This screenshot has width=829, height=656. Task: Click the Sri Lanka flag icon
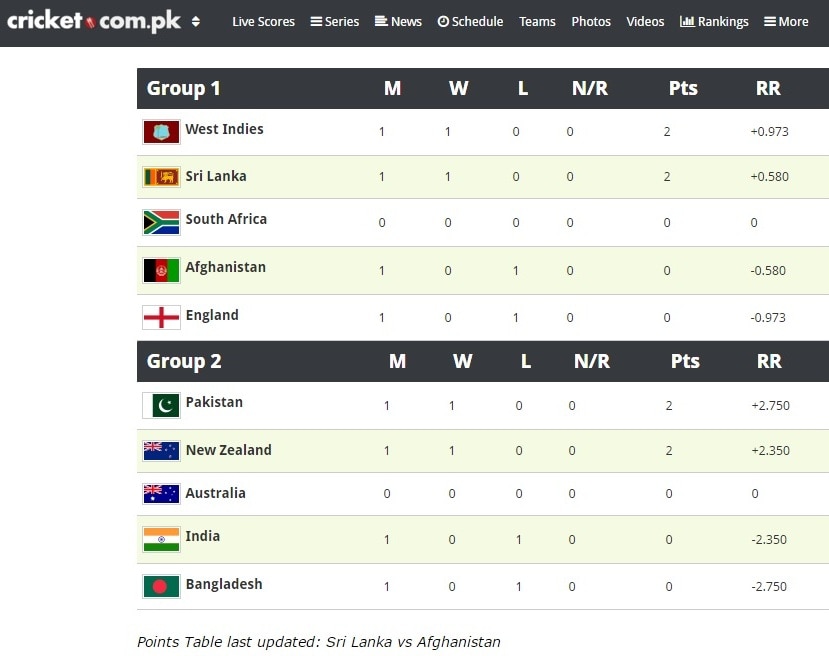click(x=161, y=177)
